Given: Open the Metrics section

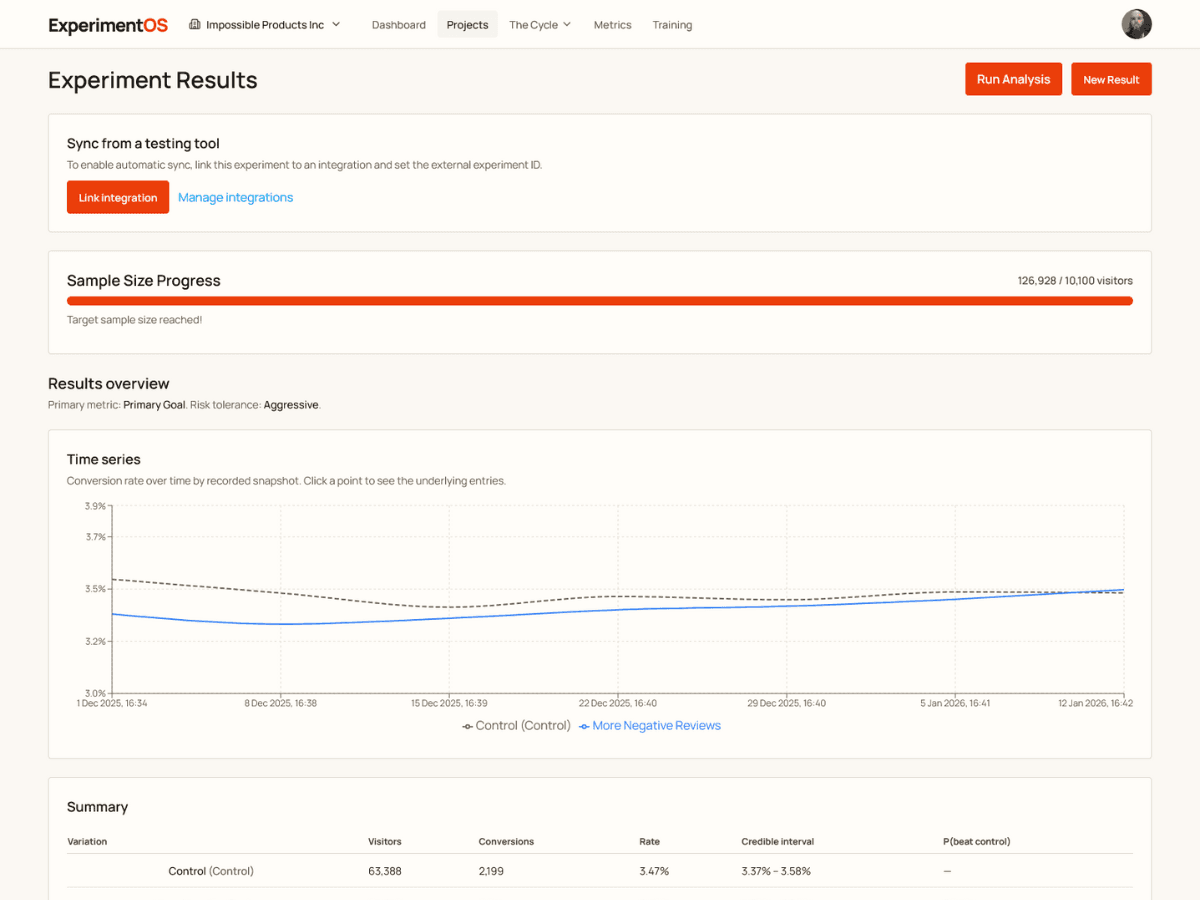Looking at the screenshot, I should pyautogui.click(x=612, y=24).
